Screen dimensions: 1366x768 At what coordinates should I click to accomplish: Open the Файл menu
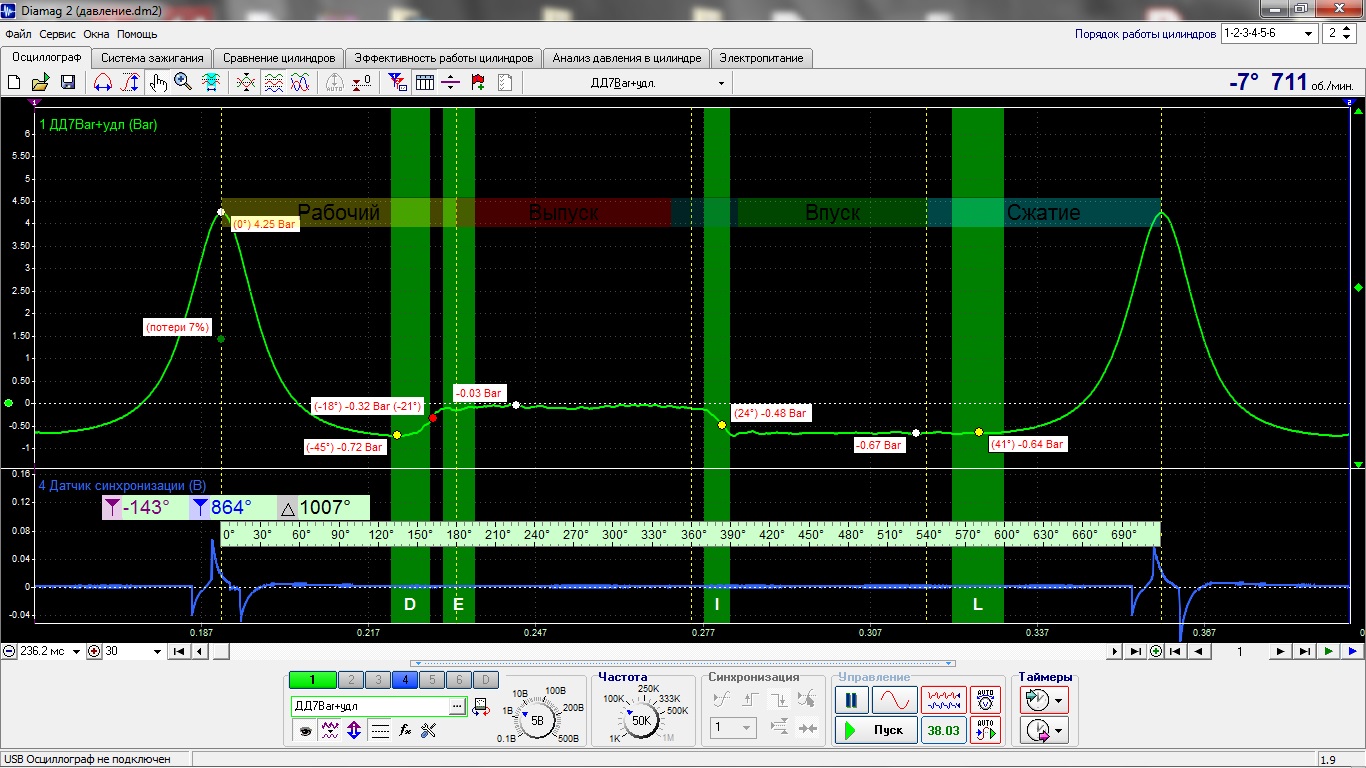click(18, 34)
